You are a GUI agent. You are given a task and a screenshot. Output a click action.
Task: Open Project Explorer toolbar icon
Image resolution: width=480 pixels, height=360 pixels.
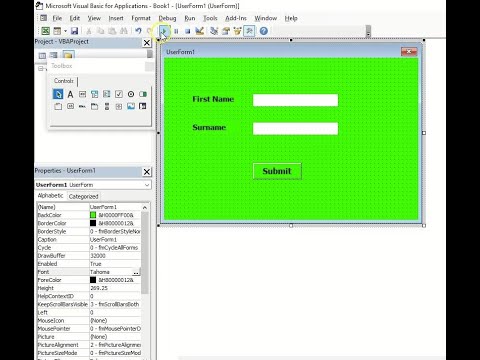click(x=214, y=31)
